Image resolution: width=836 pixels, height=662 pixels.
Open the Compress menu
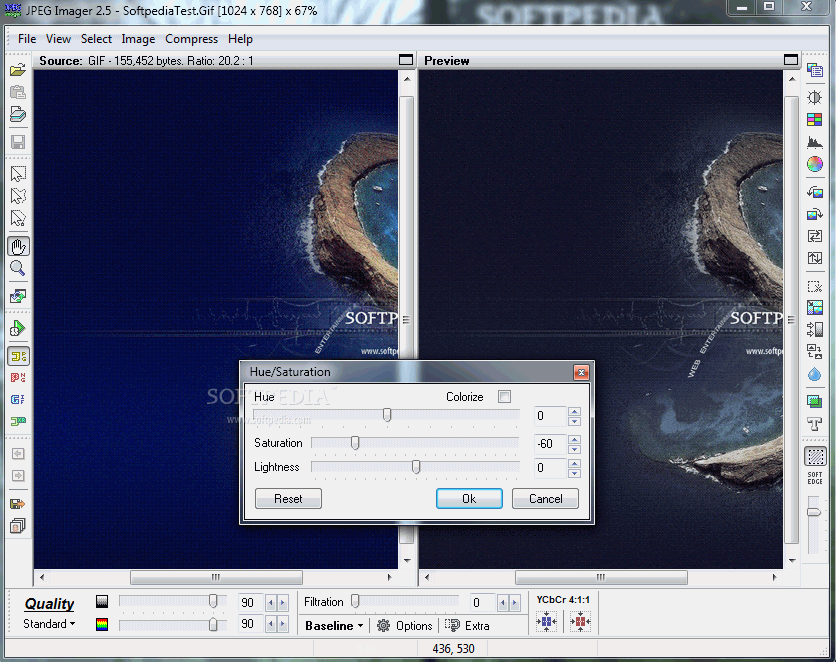[x=191, y=39]
